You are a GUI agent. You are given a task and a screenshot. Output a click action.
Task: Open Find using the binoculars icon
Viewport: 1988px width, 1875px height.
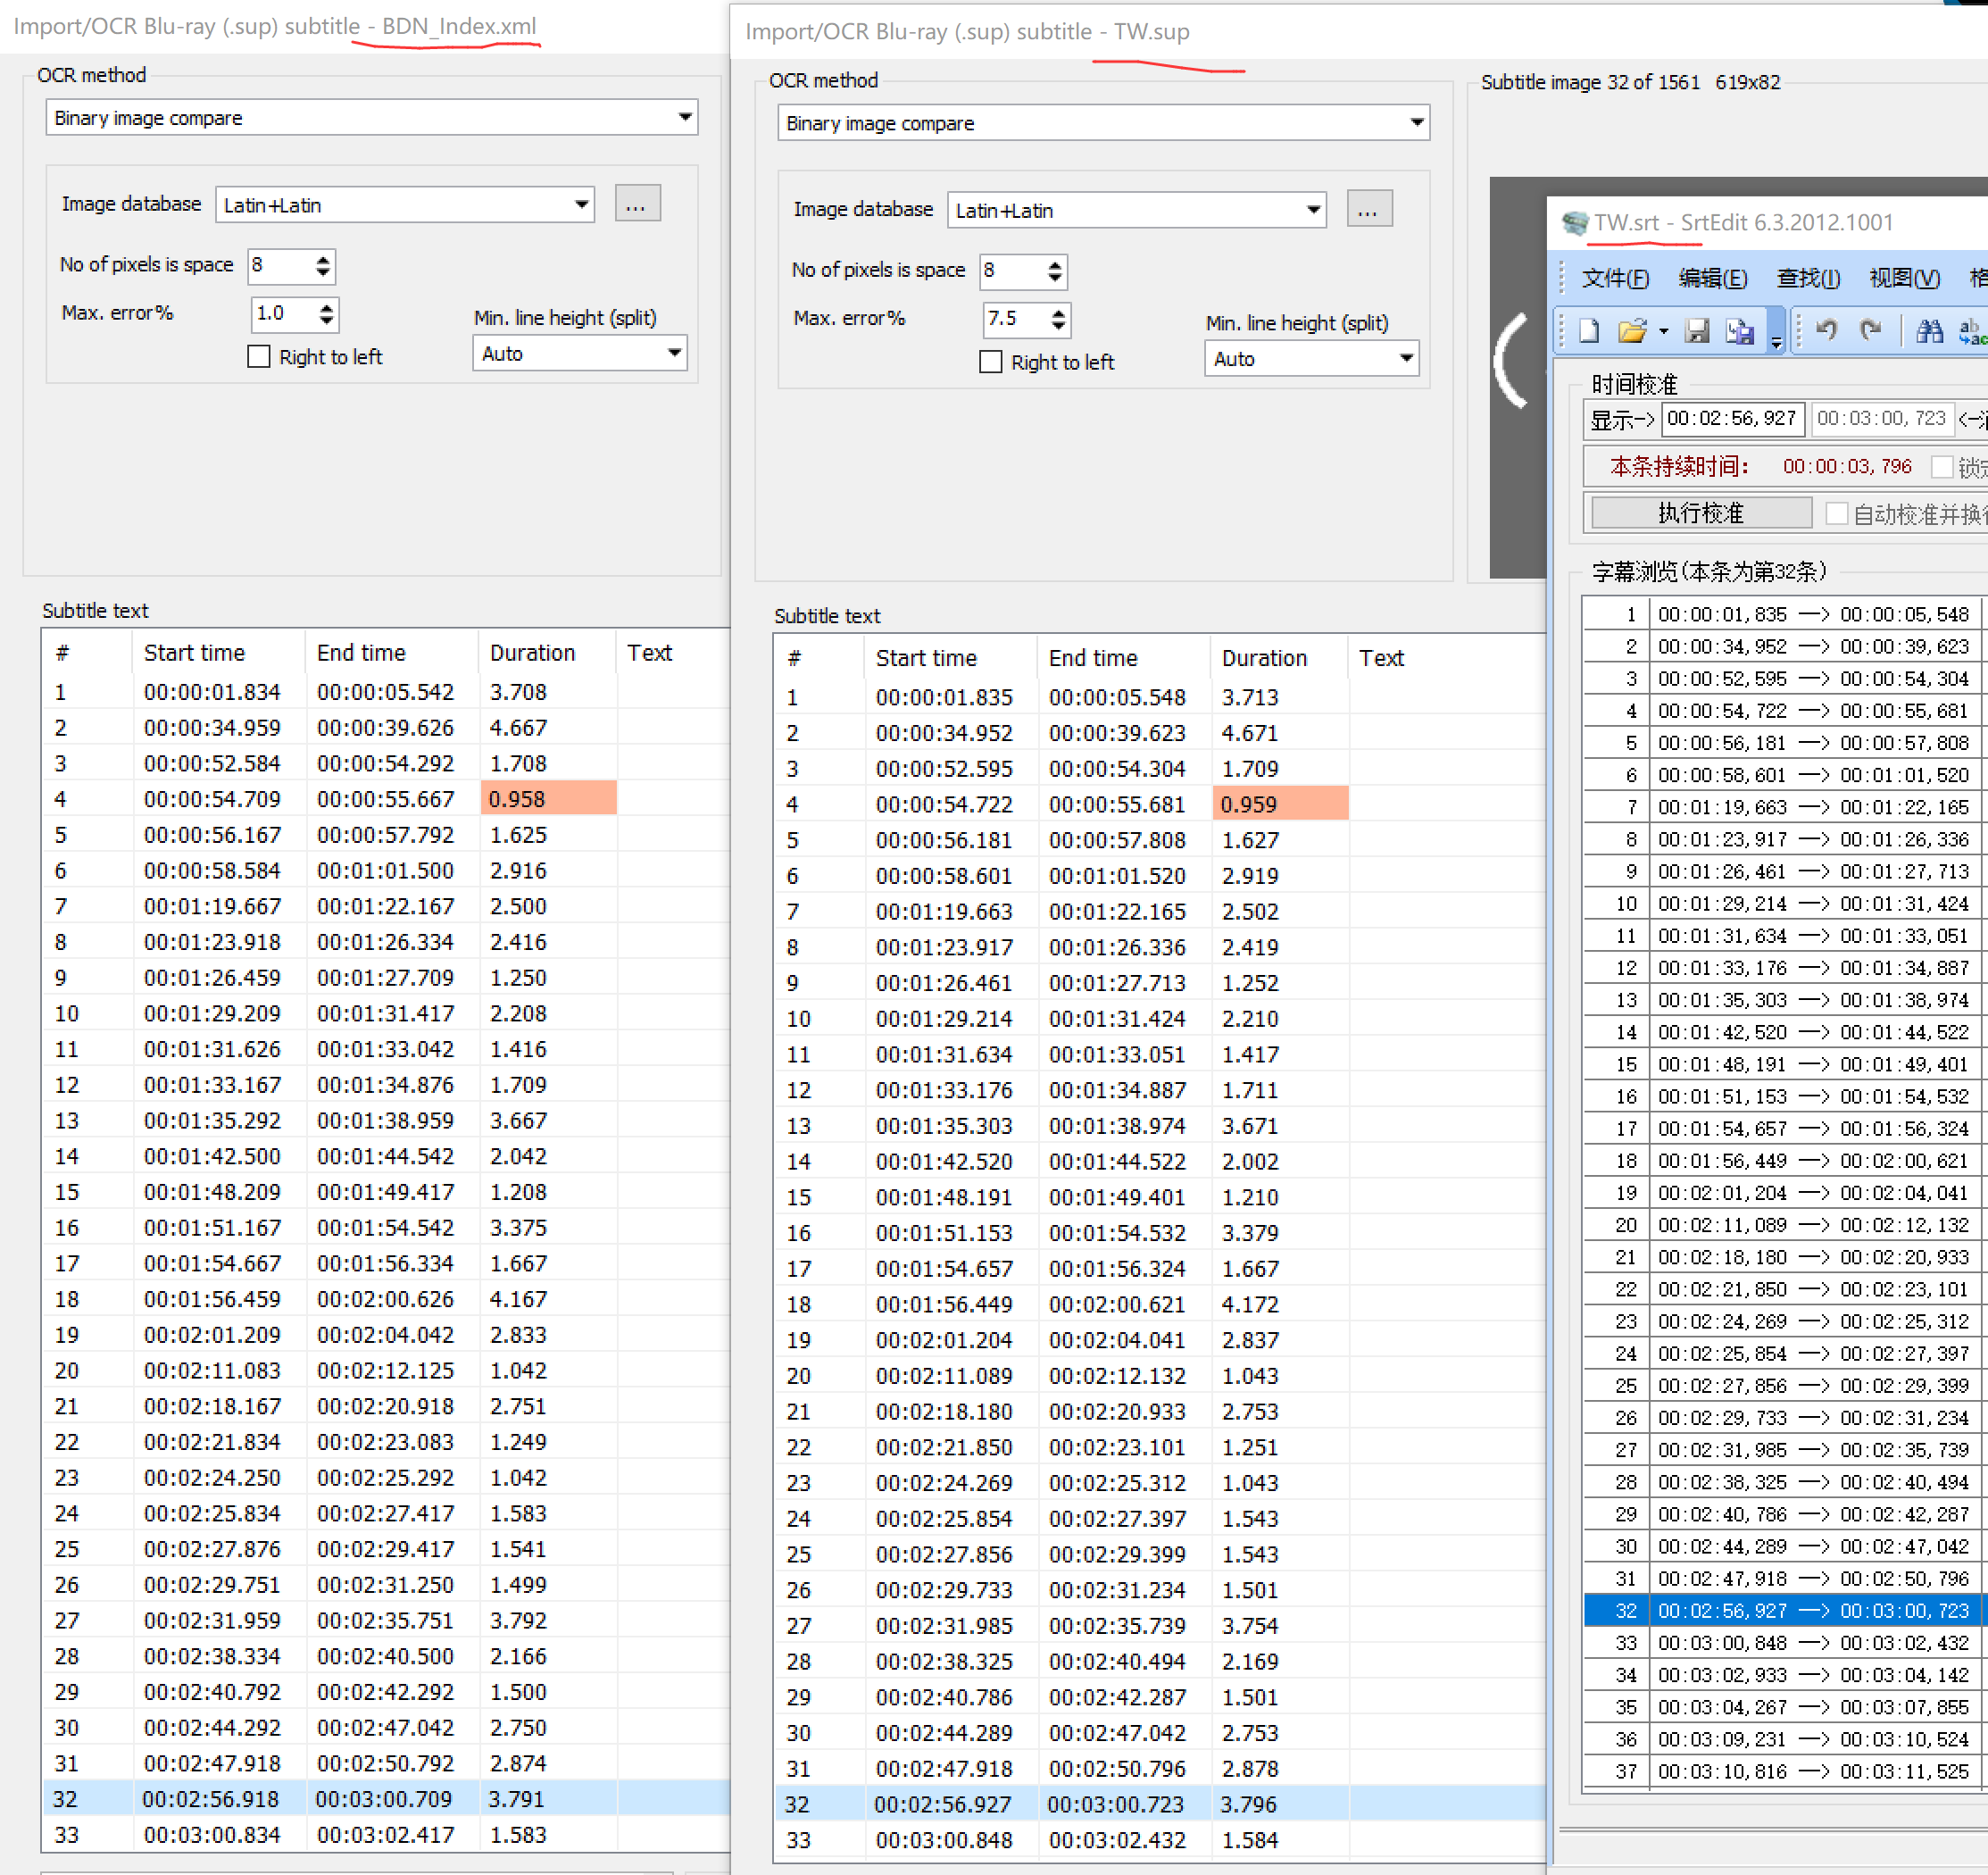click(x=1928, y=331)
